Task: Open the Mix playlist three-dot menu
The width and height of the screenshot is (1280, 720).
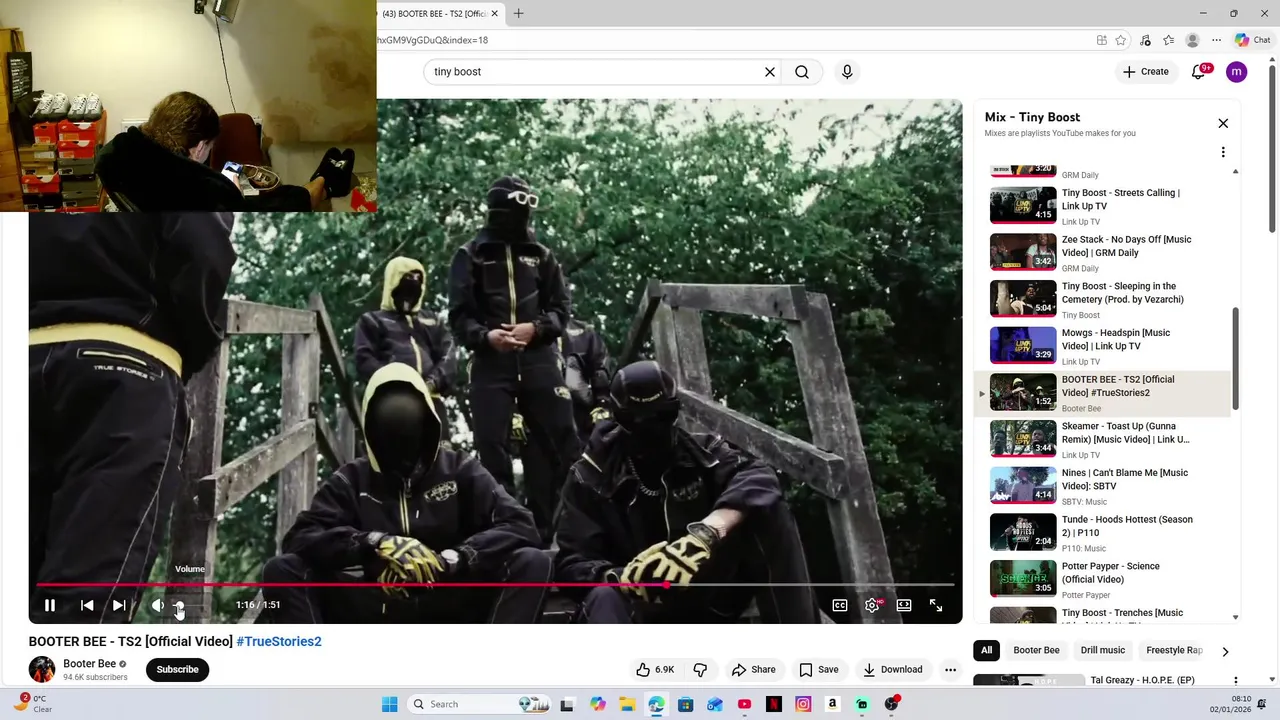Action: (1223, 152)
